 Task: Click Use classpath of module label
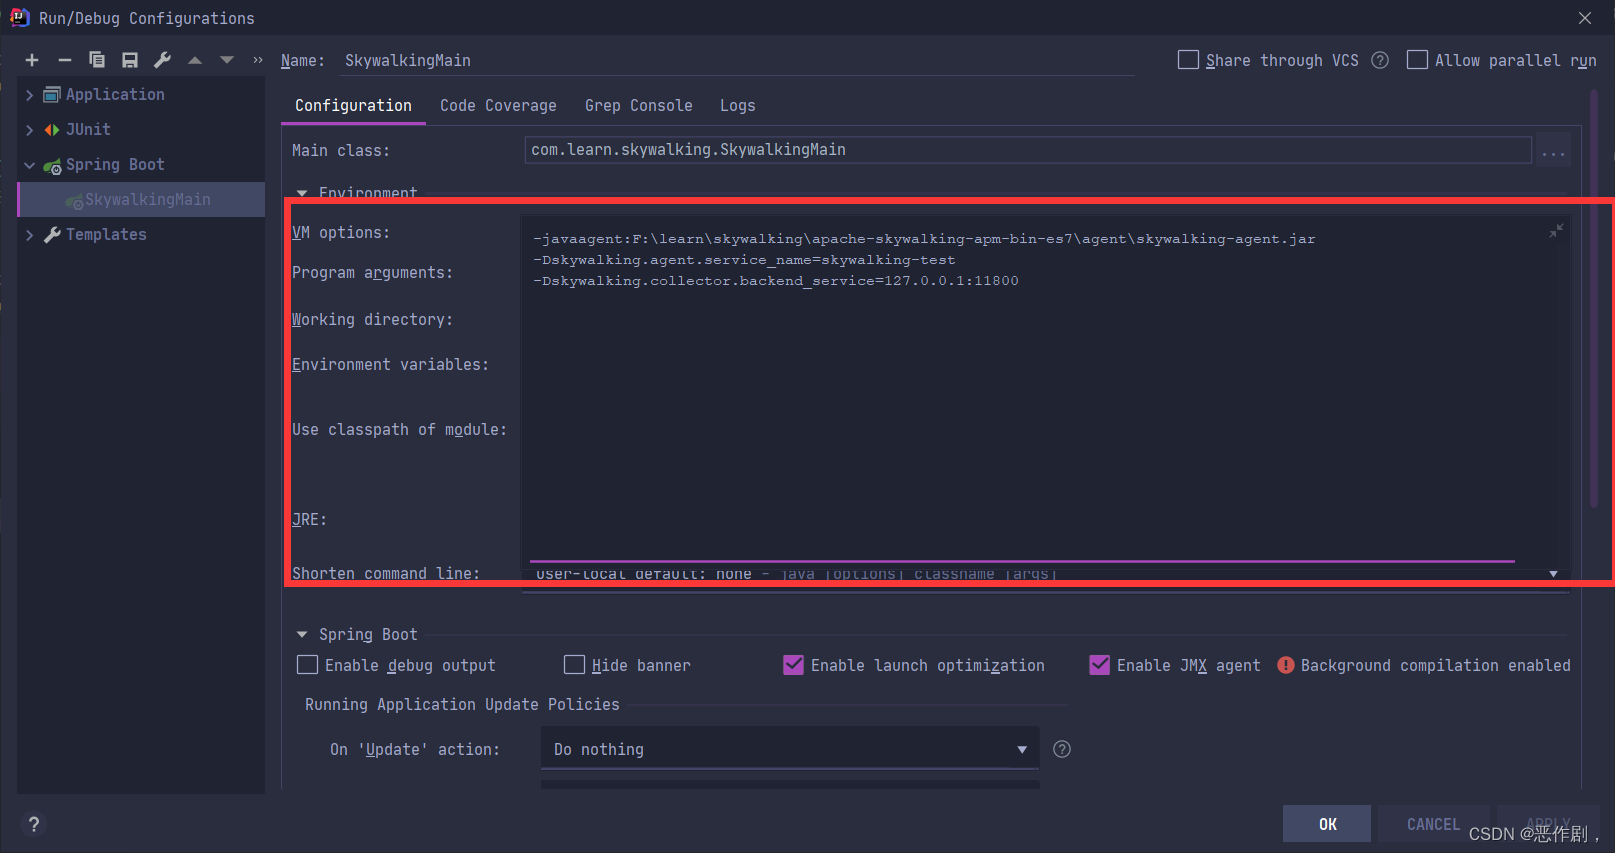tap(399, 430)
